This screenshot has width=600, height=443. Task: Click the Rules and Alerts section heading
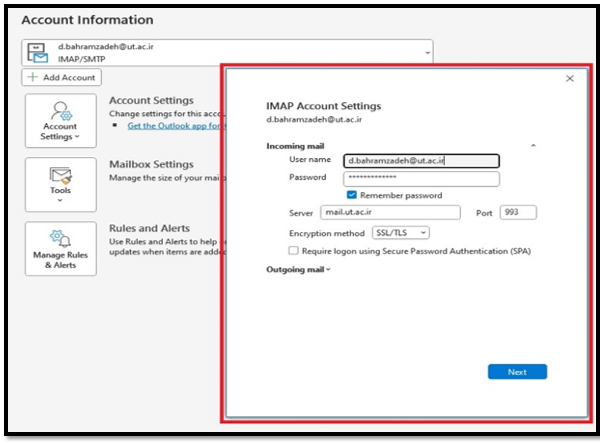pos(149,229)
